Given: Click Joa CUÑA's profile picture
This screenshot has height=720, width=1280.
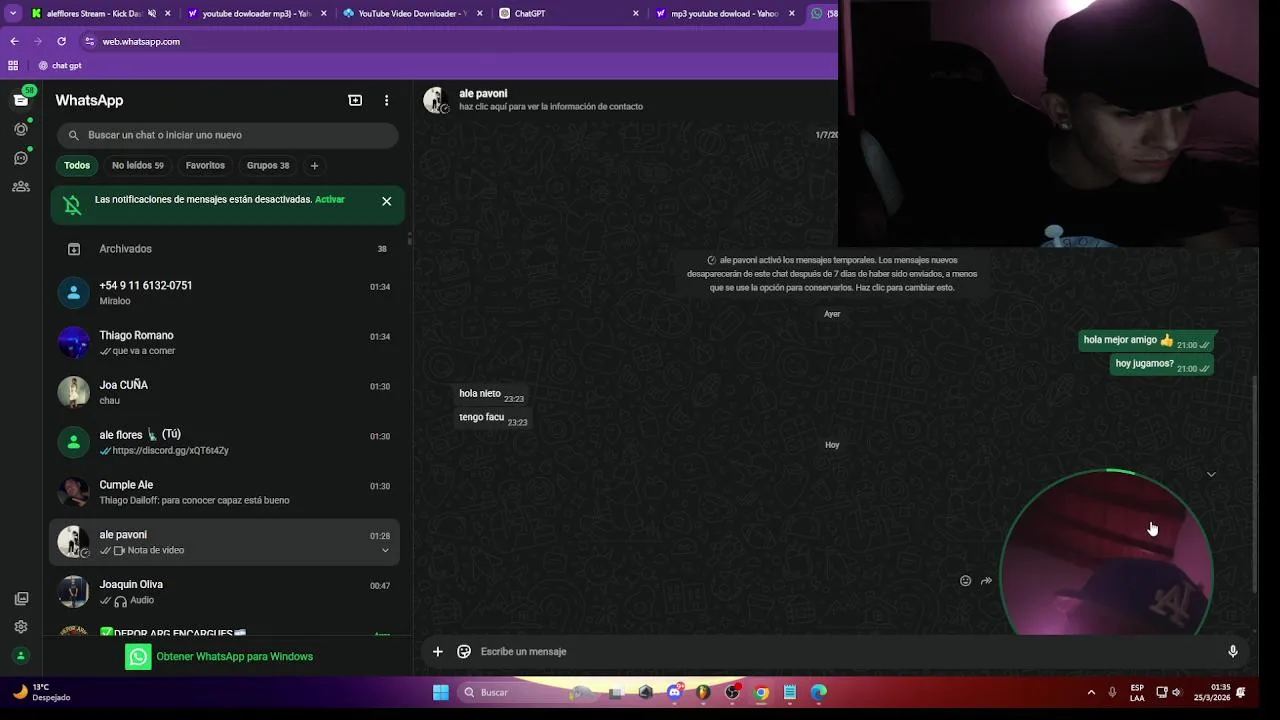Looking at the screenshot, I should [73, 392].
